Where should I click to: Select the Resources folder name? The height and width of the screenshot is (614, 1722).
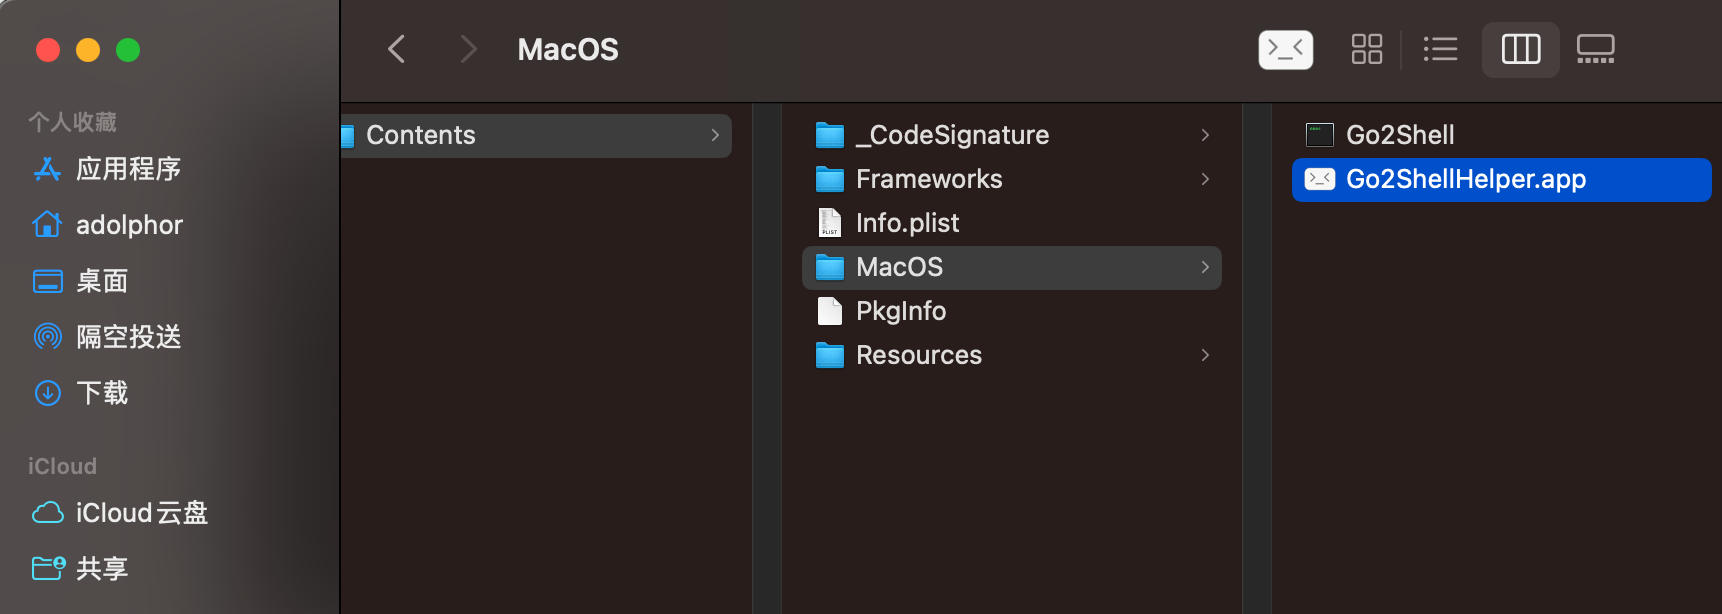[x=919, y=355]
